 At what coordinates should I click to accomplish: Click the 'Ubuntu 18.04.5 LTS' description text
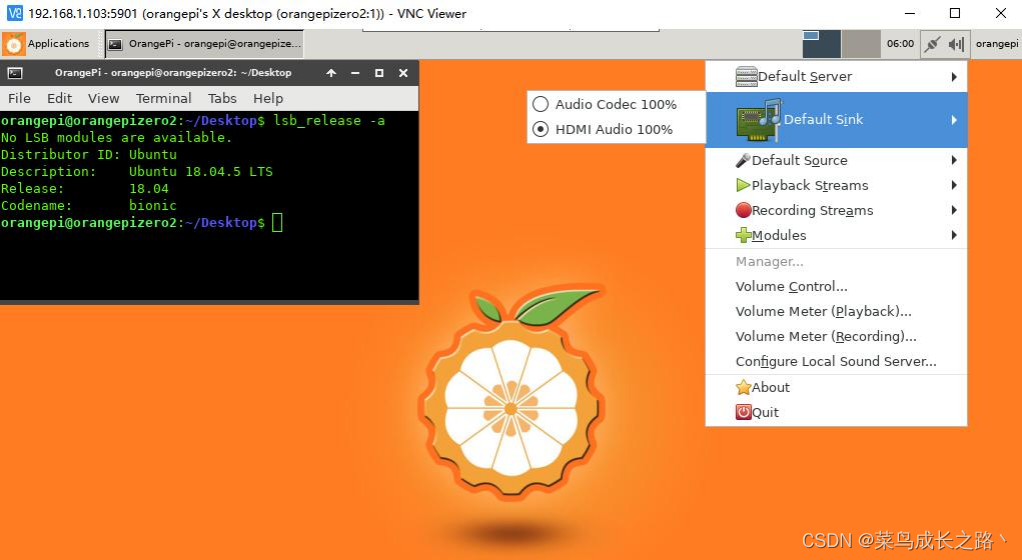pyautogui.click(x=201, y=171)
